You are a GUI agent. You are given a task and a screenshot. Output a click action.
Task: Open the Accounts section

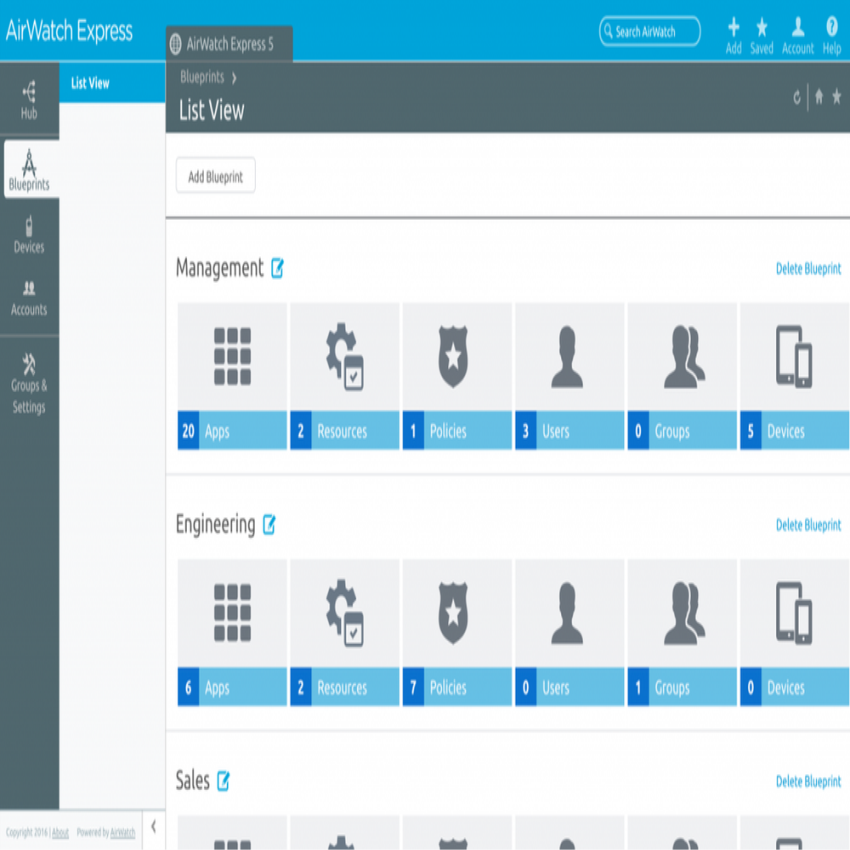pos(29,300)
